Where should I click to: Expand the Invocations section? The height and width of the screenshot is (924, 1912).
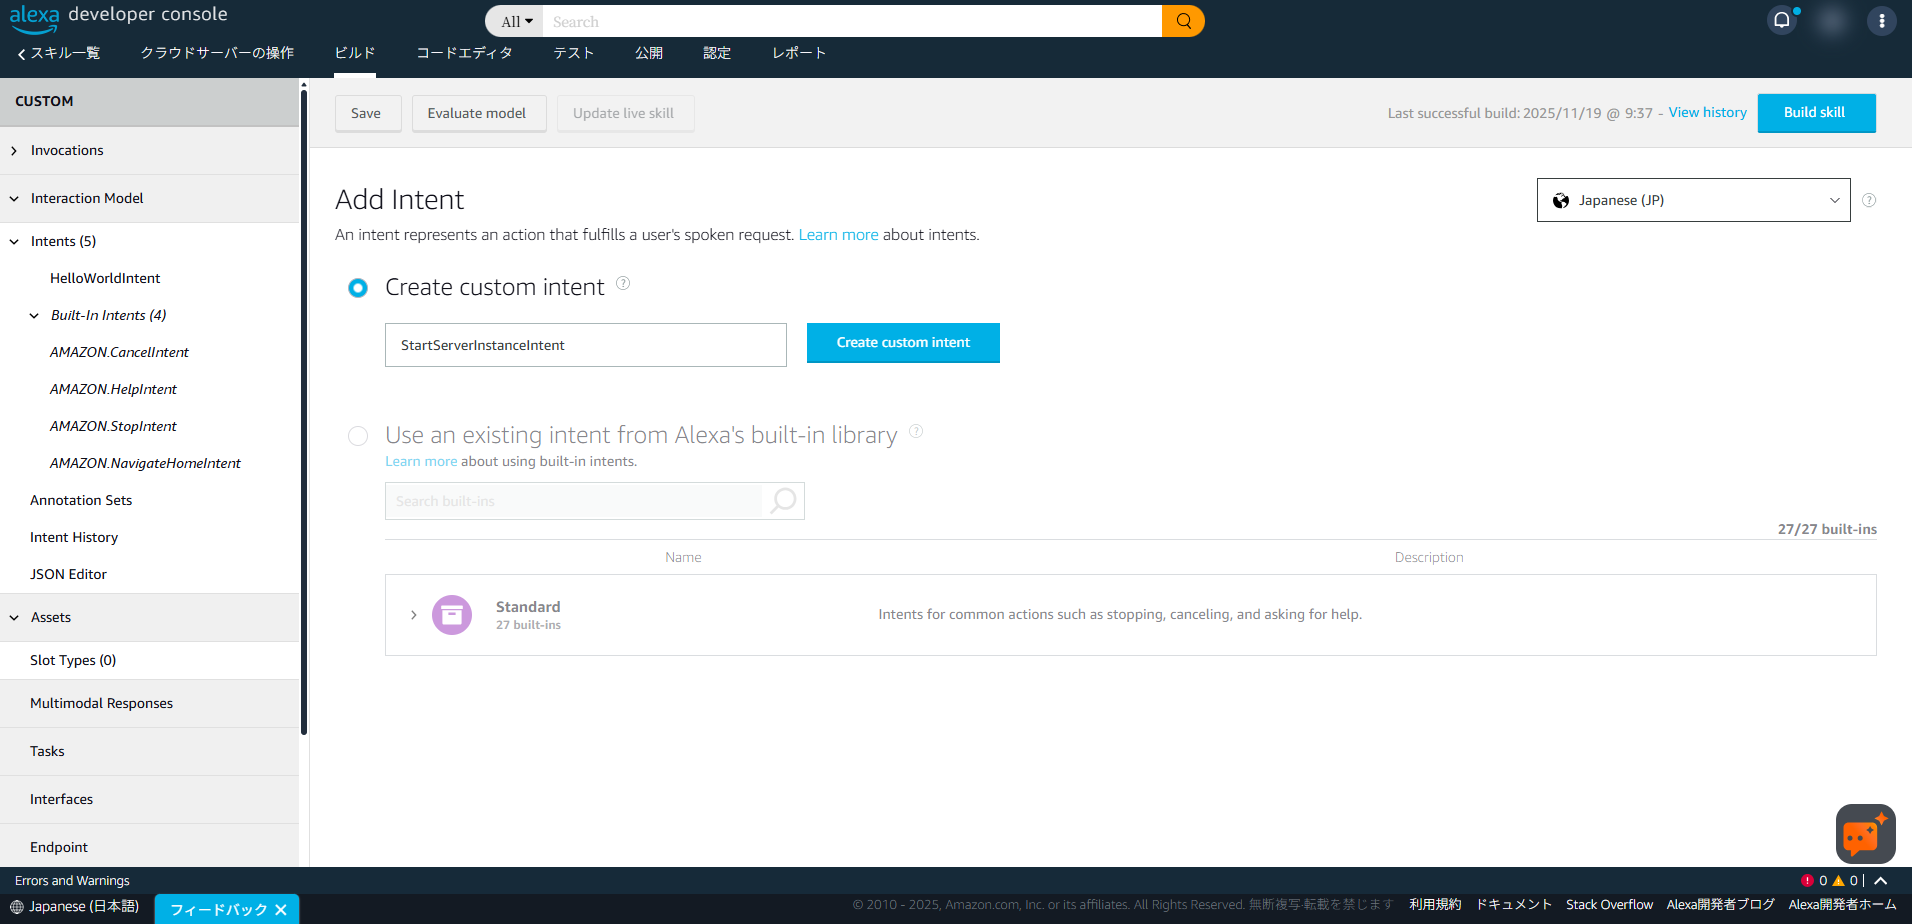[14, 151]
